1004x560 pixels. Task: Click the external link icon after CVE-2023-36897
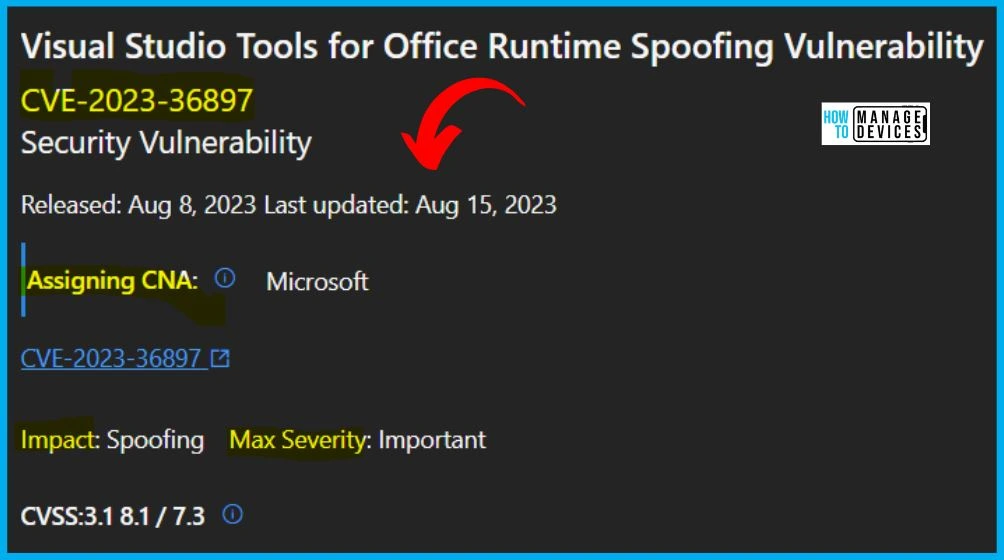pyautogui.click(x=220, y=358)
